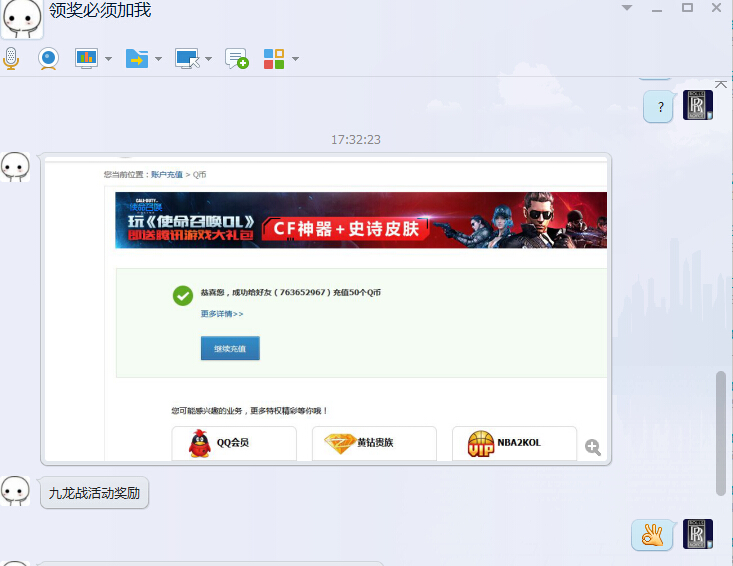The width and height of the screenshot is (733, 566).
Task: Click the green success checkmark icon
Action: [x=183, y=296]
